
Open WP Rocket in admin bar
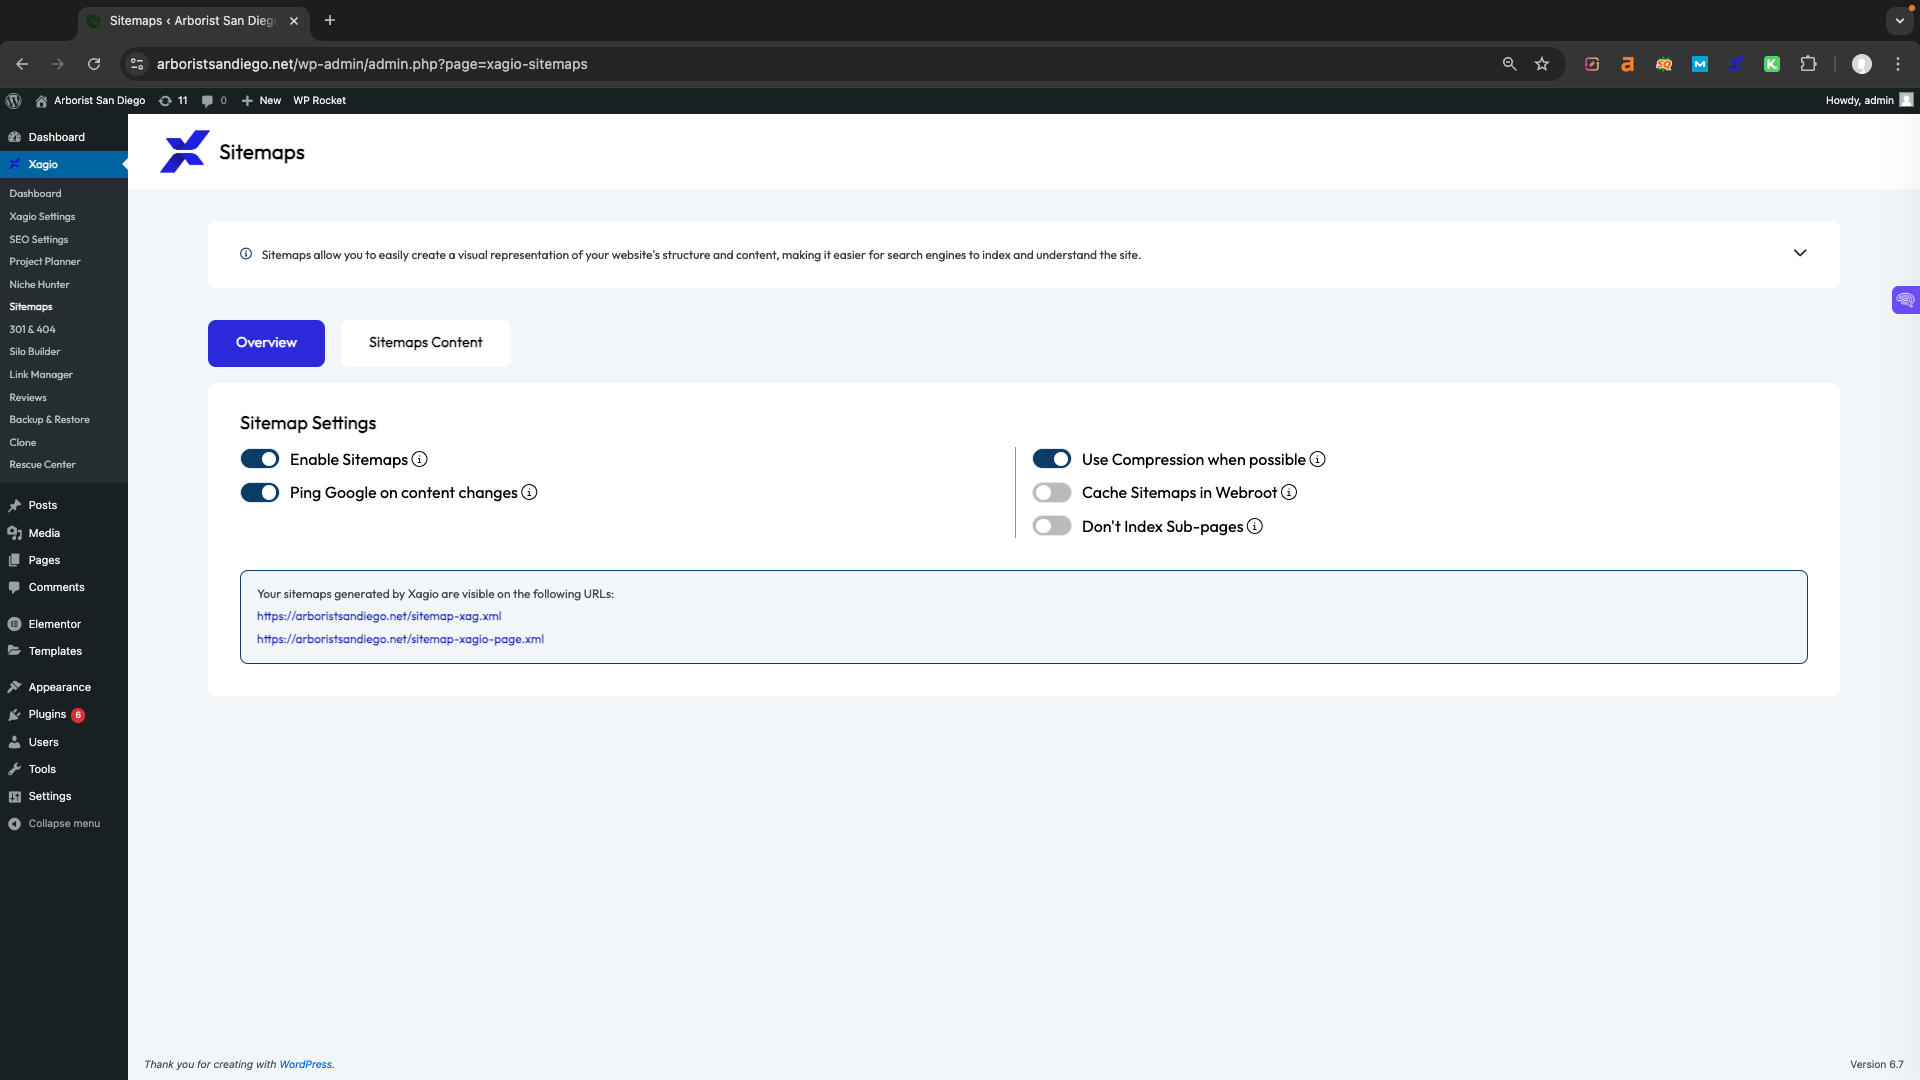pos(319,100)
